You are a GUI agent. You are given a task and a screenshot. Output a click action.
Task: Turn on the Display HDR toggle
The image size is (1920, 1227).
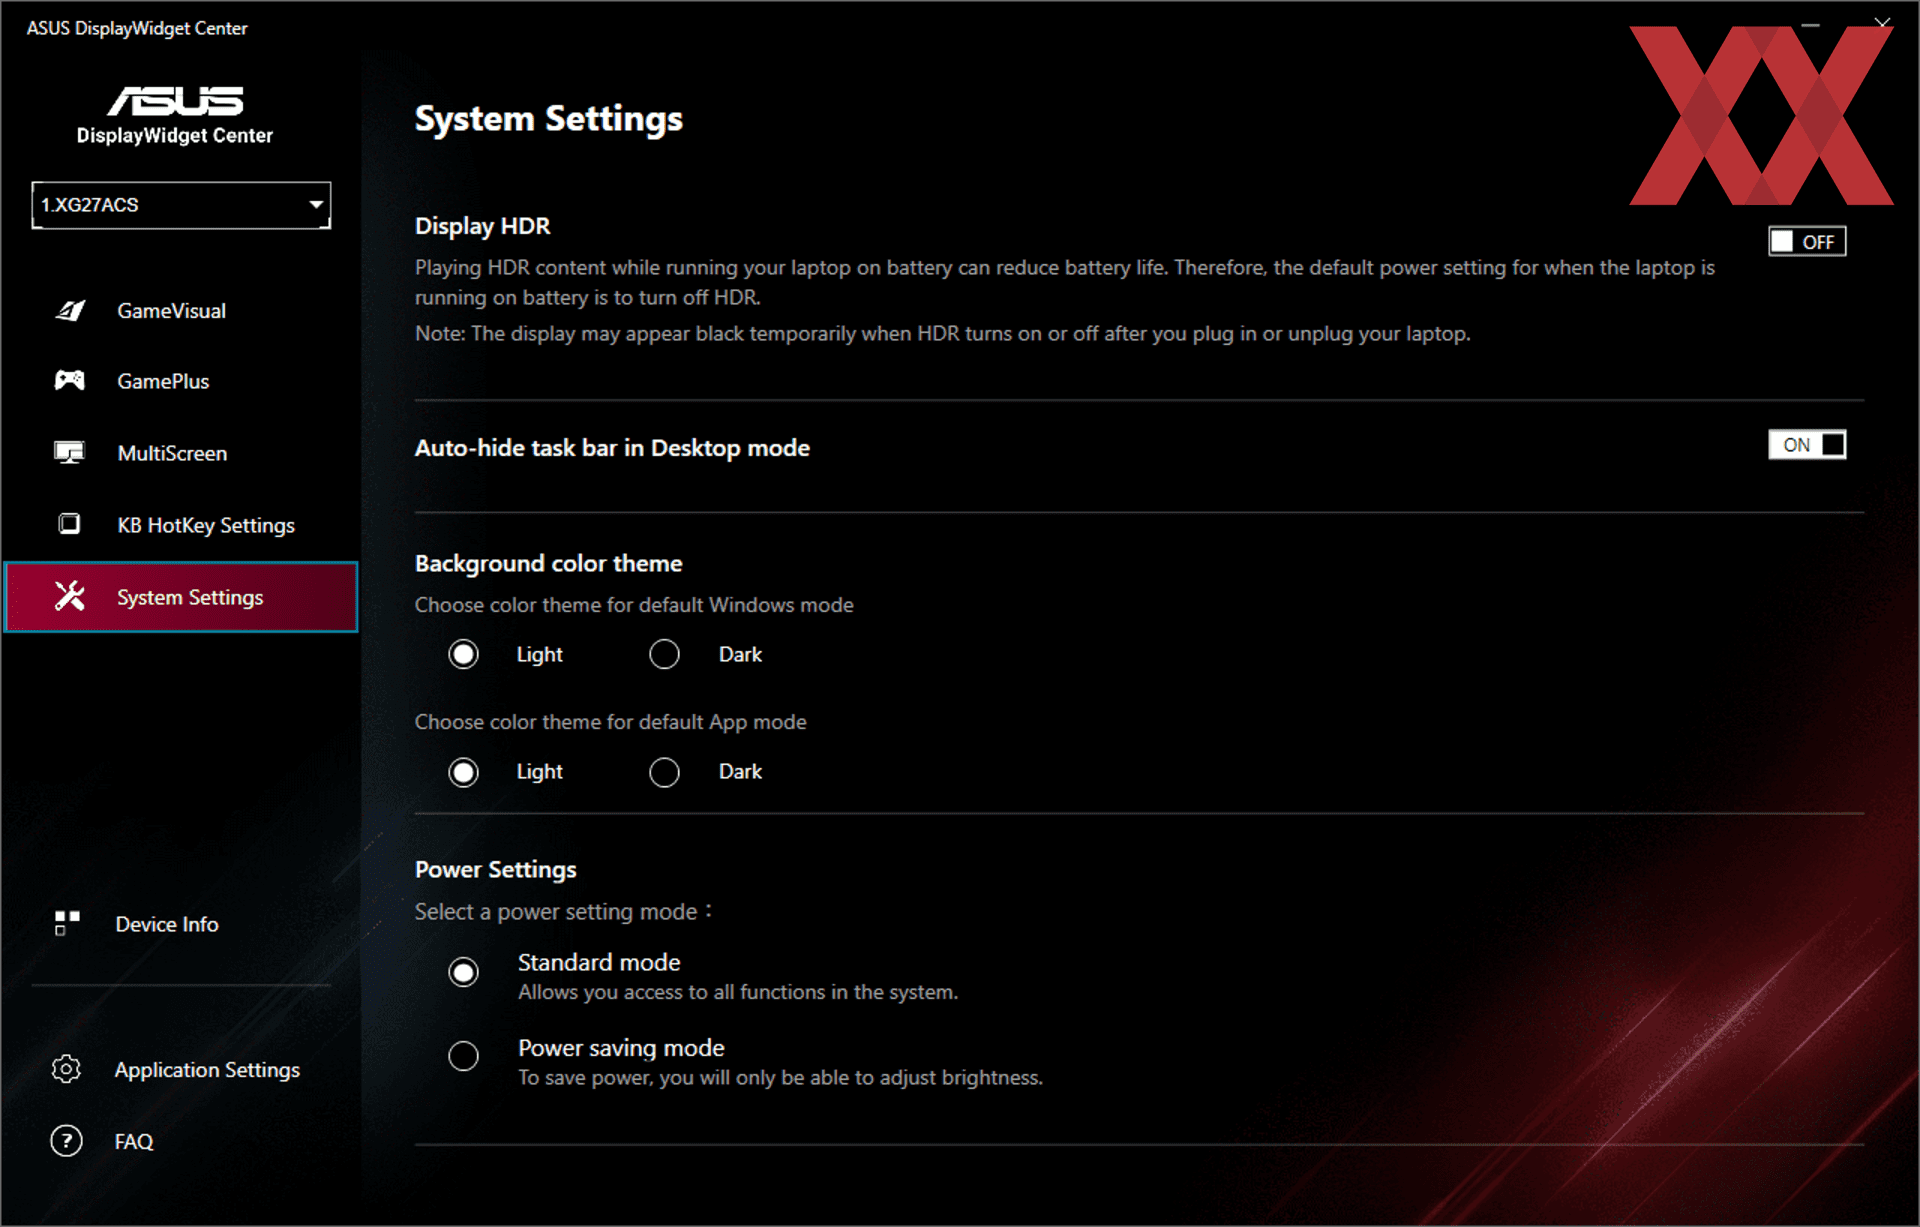[1807, 241]
